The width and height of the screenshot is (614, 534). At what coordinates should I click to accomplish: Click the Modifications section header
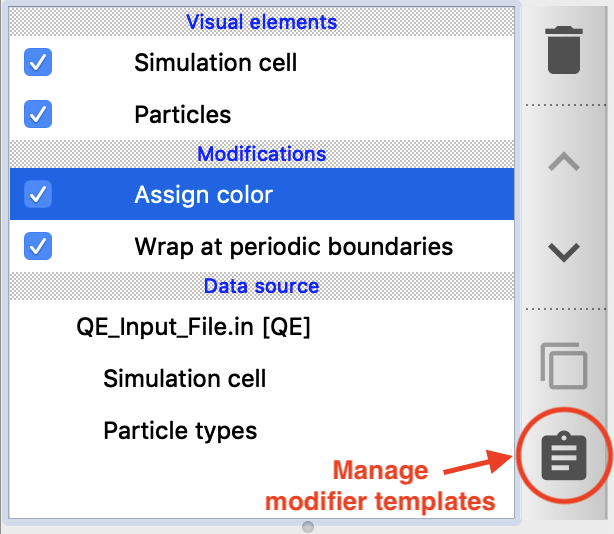pyautogui.click(x=262, y=154)
